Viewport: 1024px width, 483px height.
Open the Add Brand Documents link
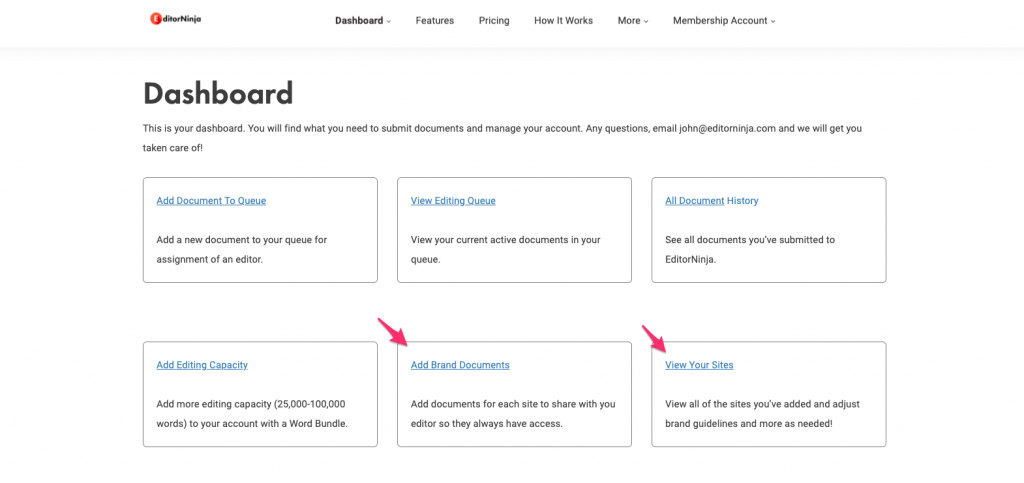pos(460,365)
